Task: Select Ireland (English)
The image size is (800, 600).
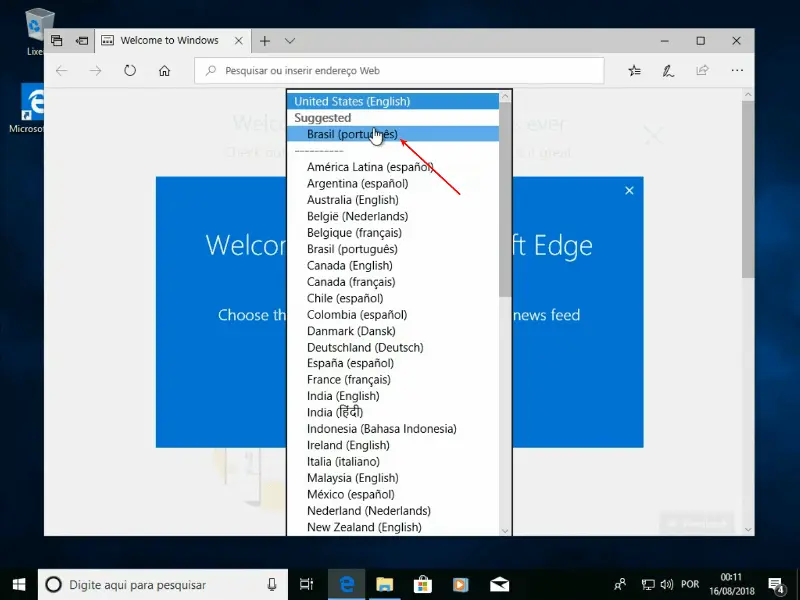Action: tap(393, 445)
